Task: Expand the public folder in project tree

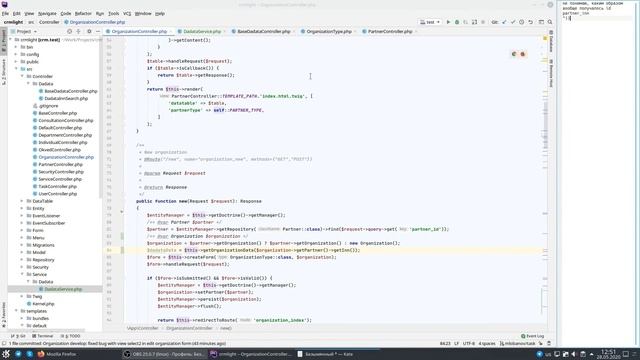Action: pyautogui.click(x=16, y=62)
